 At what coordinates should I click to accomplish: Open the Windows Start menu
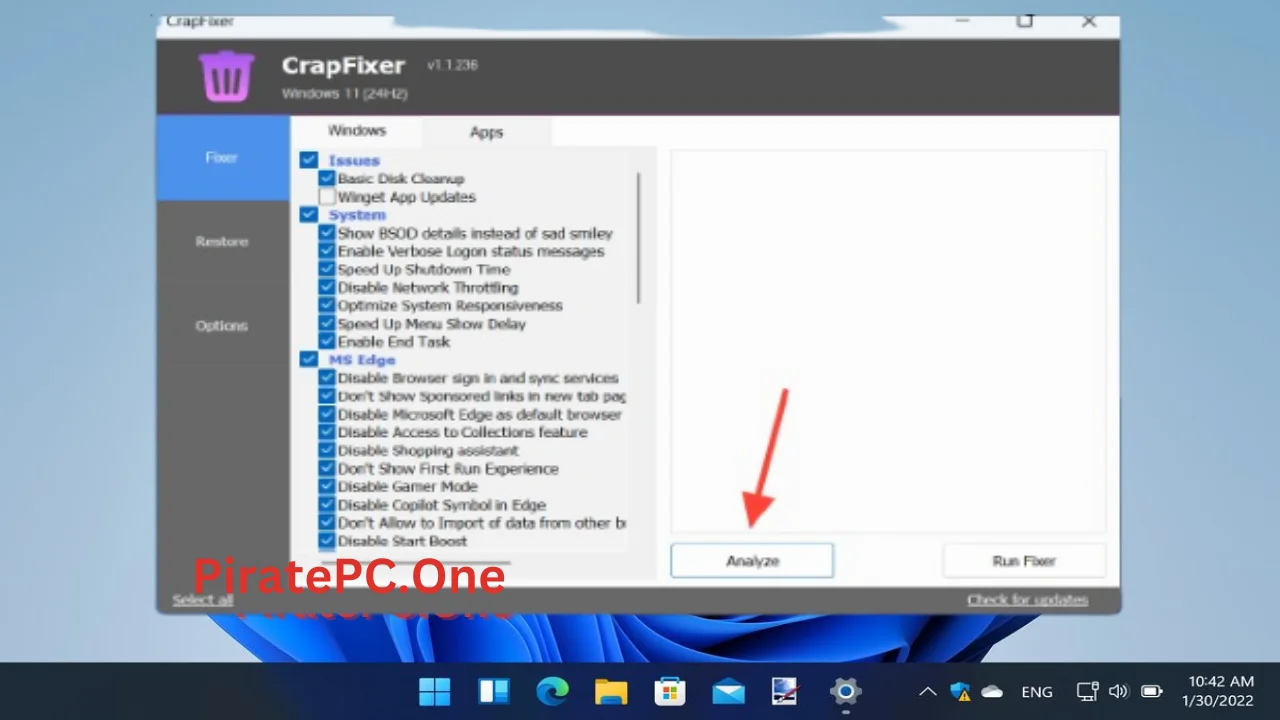pyautogui.click(x=435, y=691)
